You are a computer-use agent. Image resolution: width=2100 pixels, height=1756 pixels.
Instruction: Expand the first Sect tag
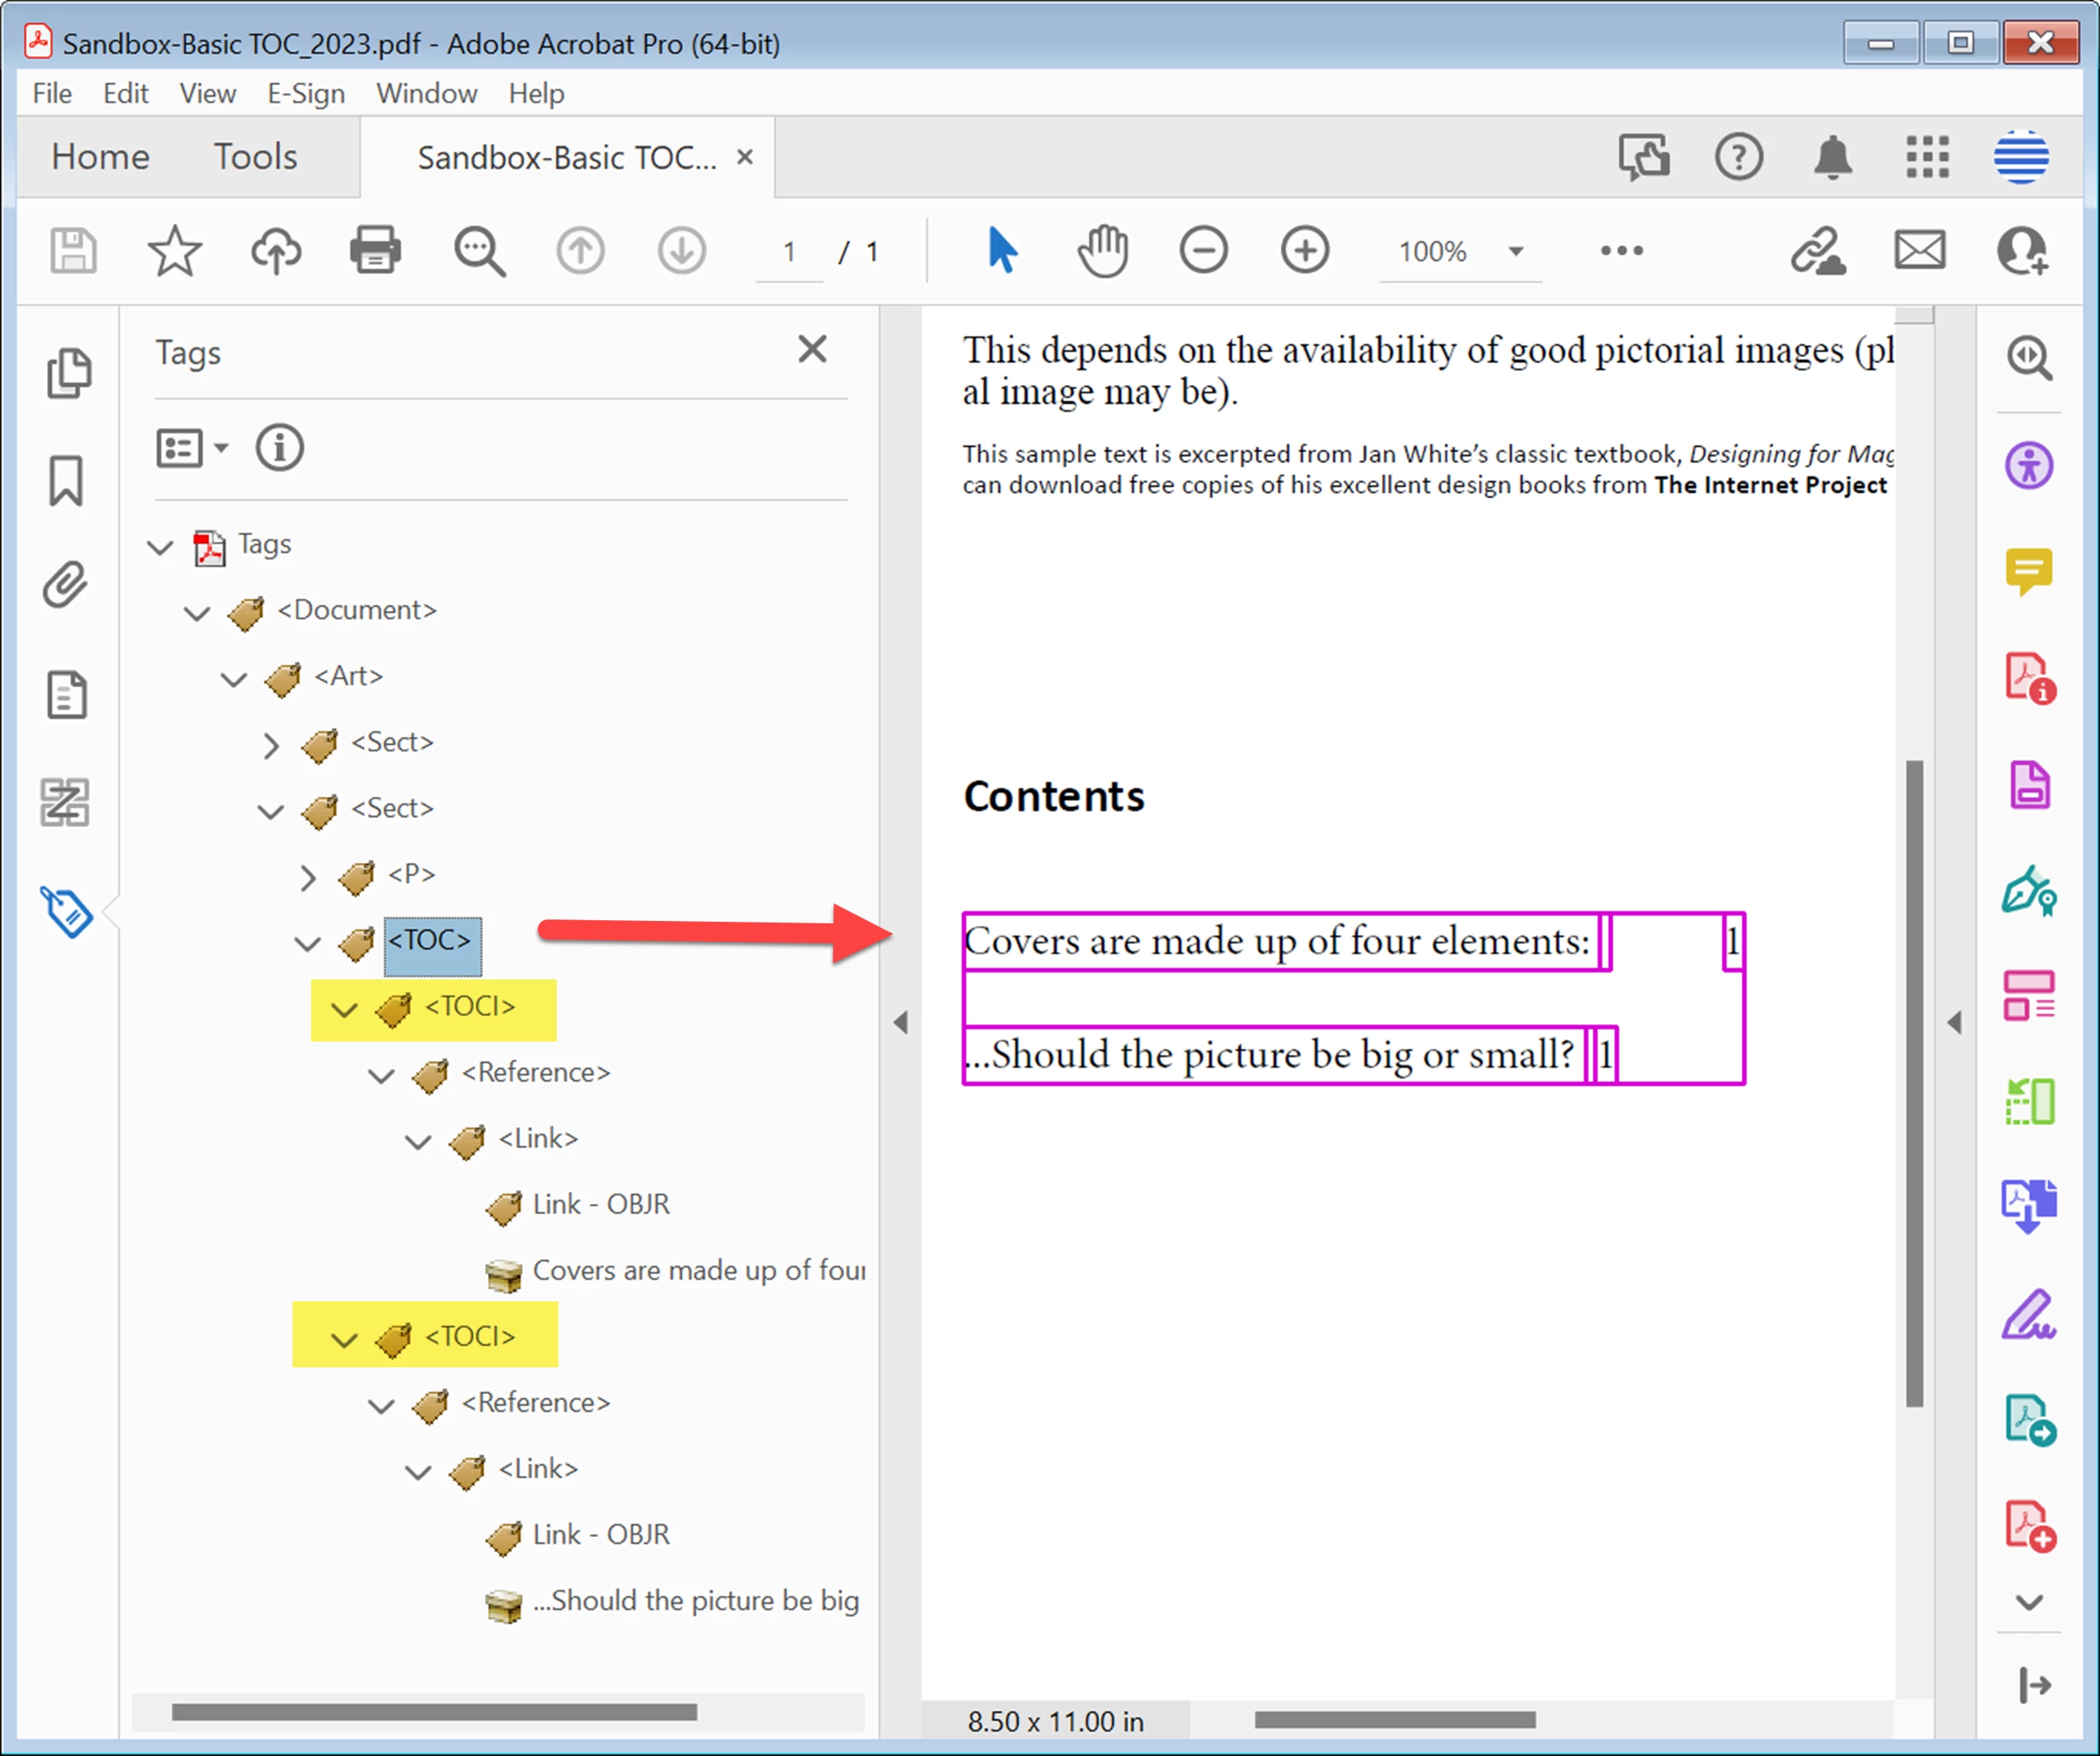click(x=271, y=745)
